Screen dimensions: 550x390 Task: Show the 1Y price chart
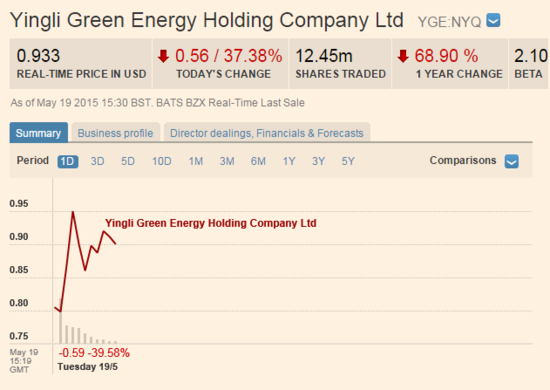click(x=289, y=161)
